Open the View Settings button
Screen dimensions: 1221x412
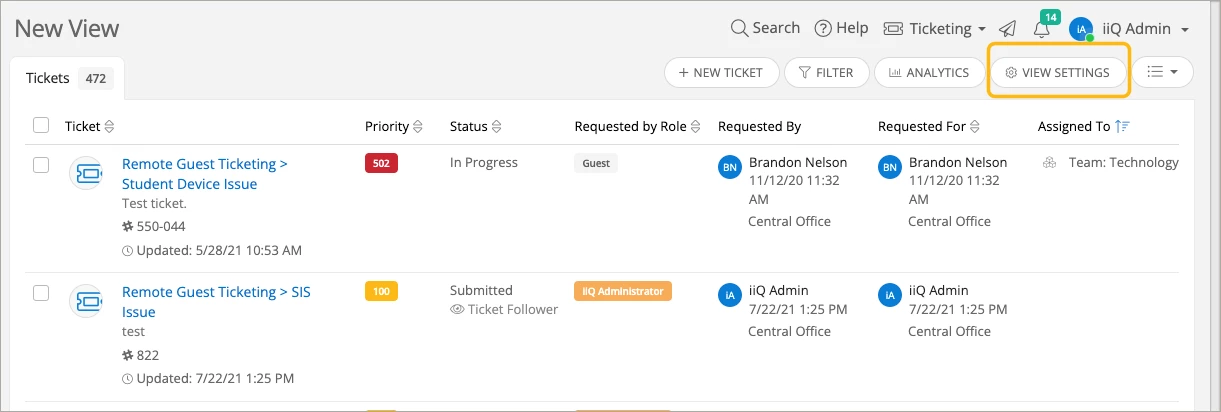tap(1058, 72)
